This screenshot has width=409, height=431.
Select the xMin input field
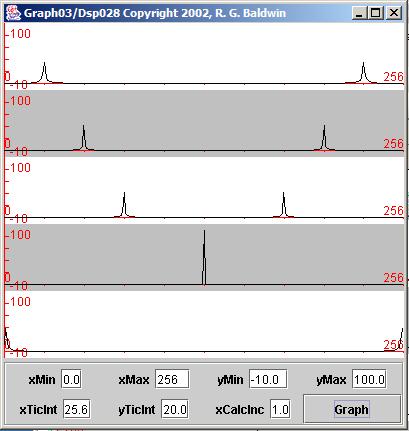point(71,379)
